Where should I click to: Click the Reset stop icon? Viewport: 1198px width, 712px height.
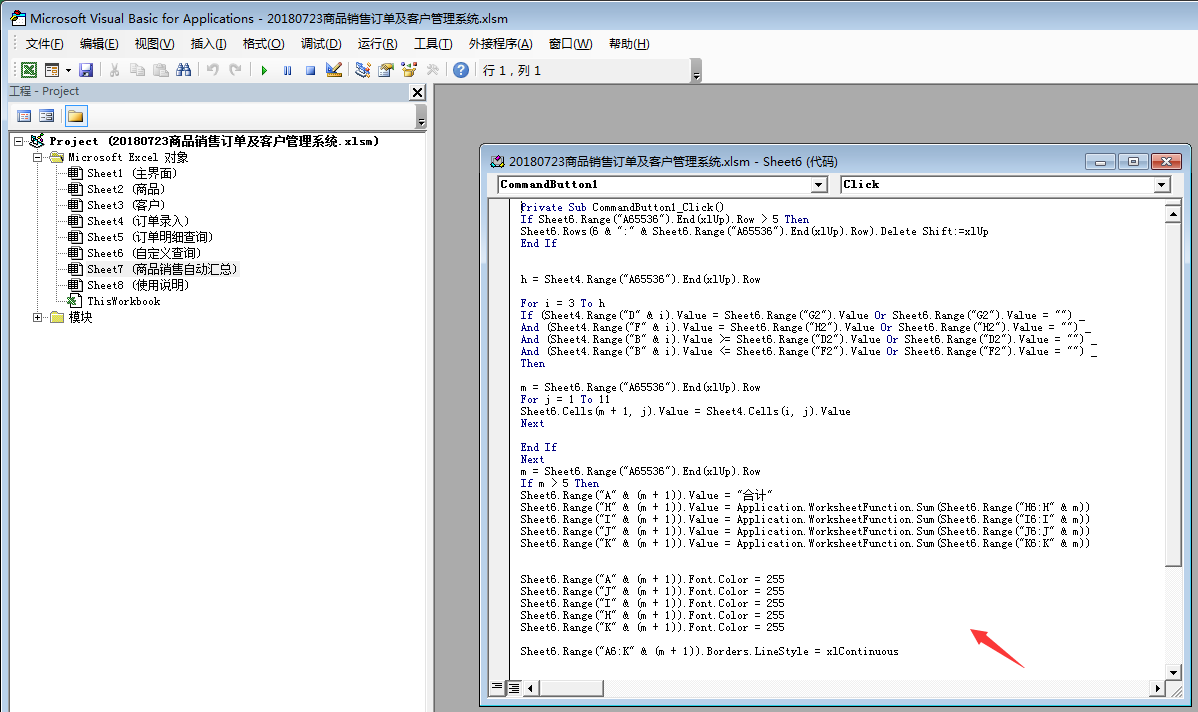(310, 70)
